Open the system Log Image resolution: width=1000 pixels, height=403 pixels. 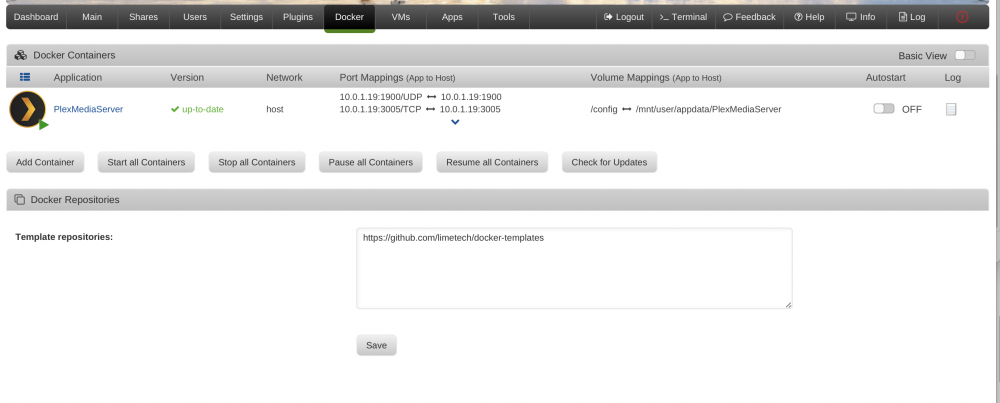tap(912, 17)
